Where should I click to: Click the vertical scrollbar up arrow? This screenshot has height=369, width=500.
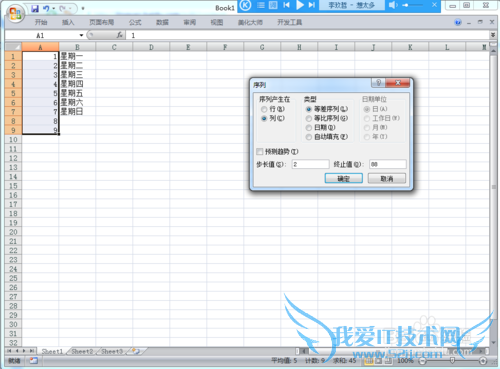[x=493, y=50]
